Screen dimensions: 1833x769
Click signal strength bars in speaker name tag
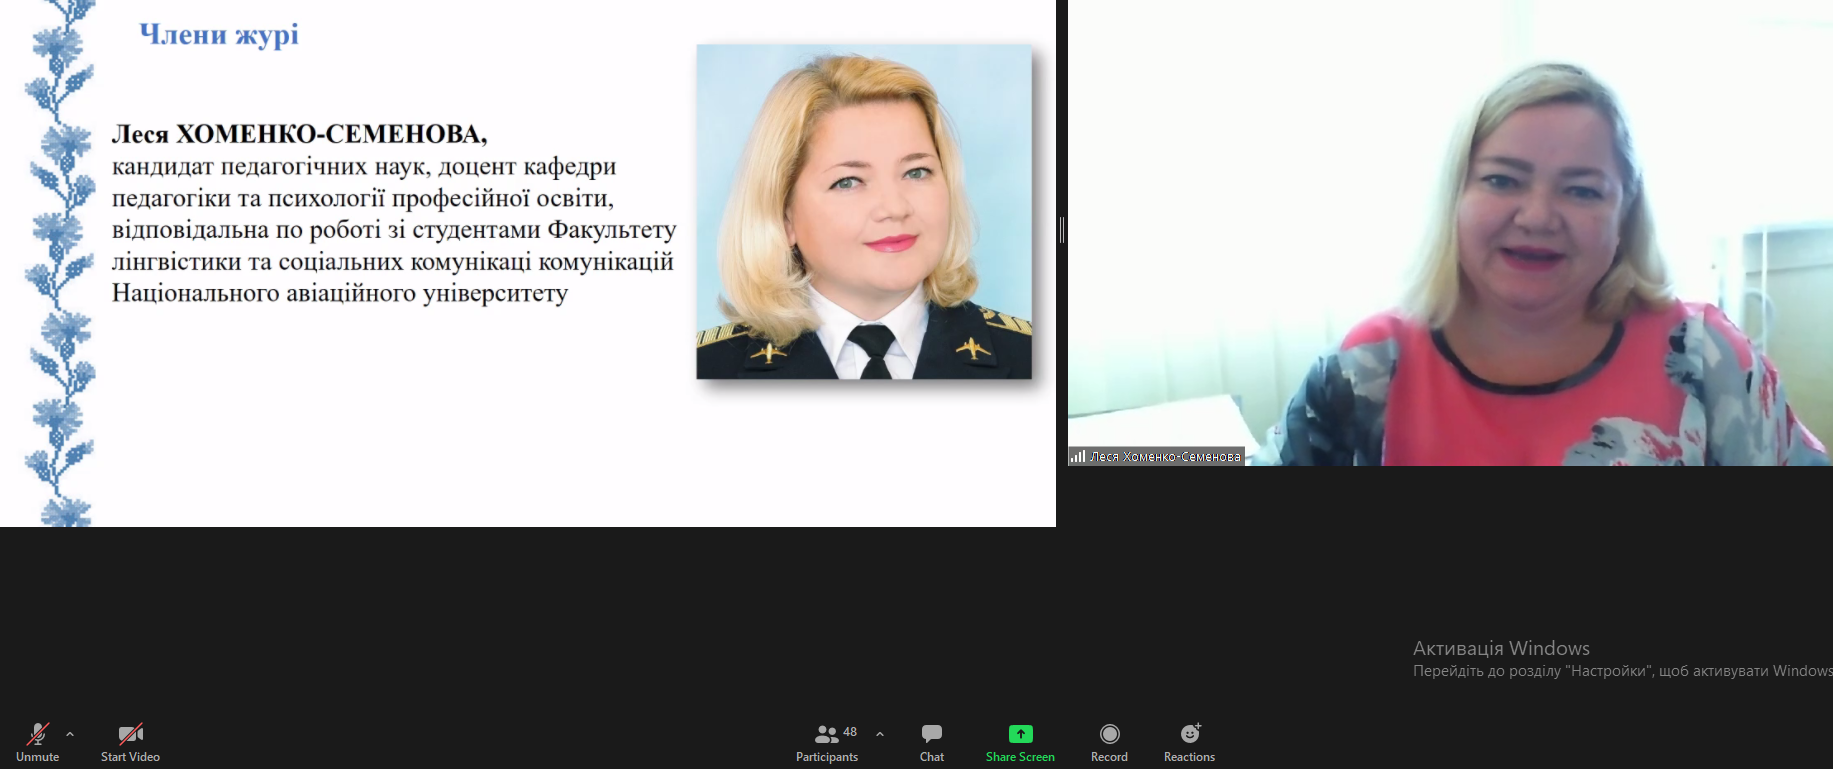click(x=1078, y=457)
